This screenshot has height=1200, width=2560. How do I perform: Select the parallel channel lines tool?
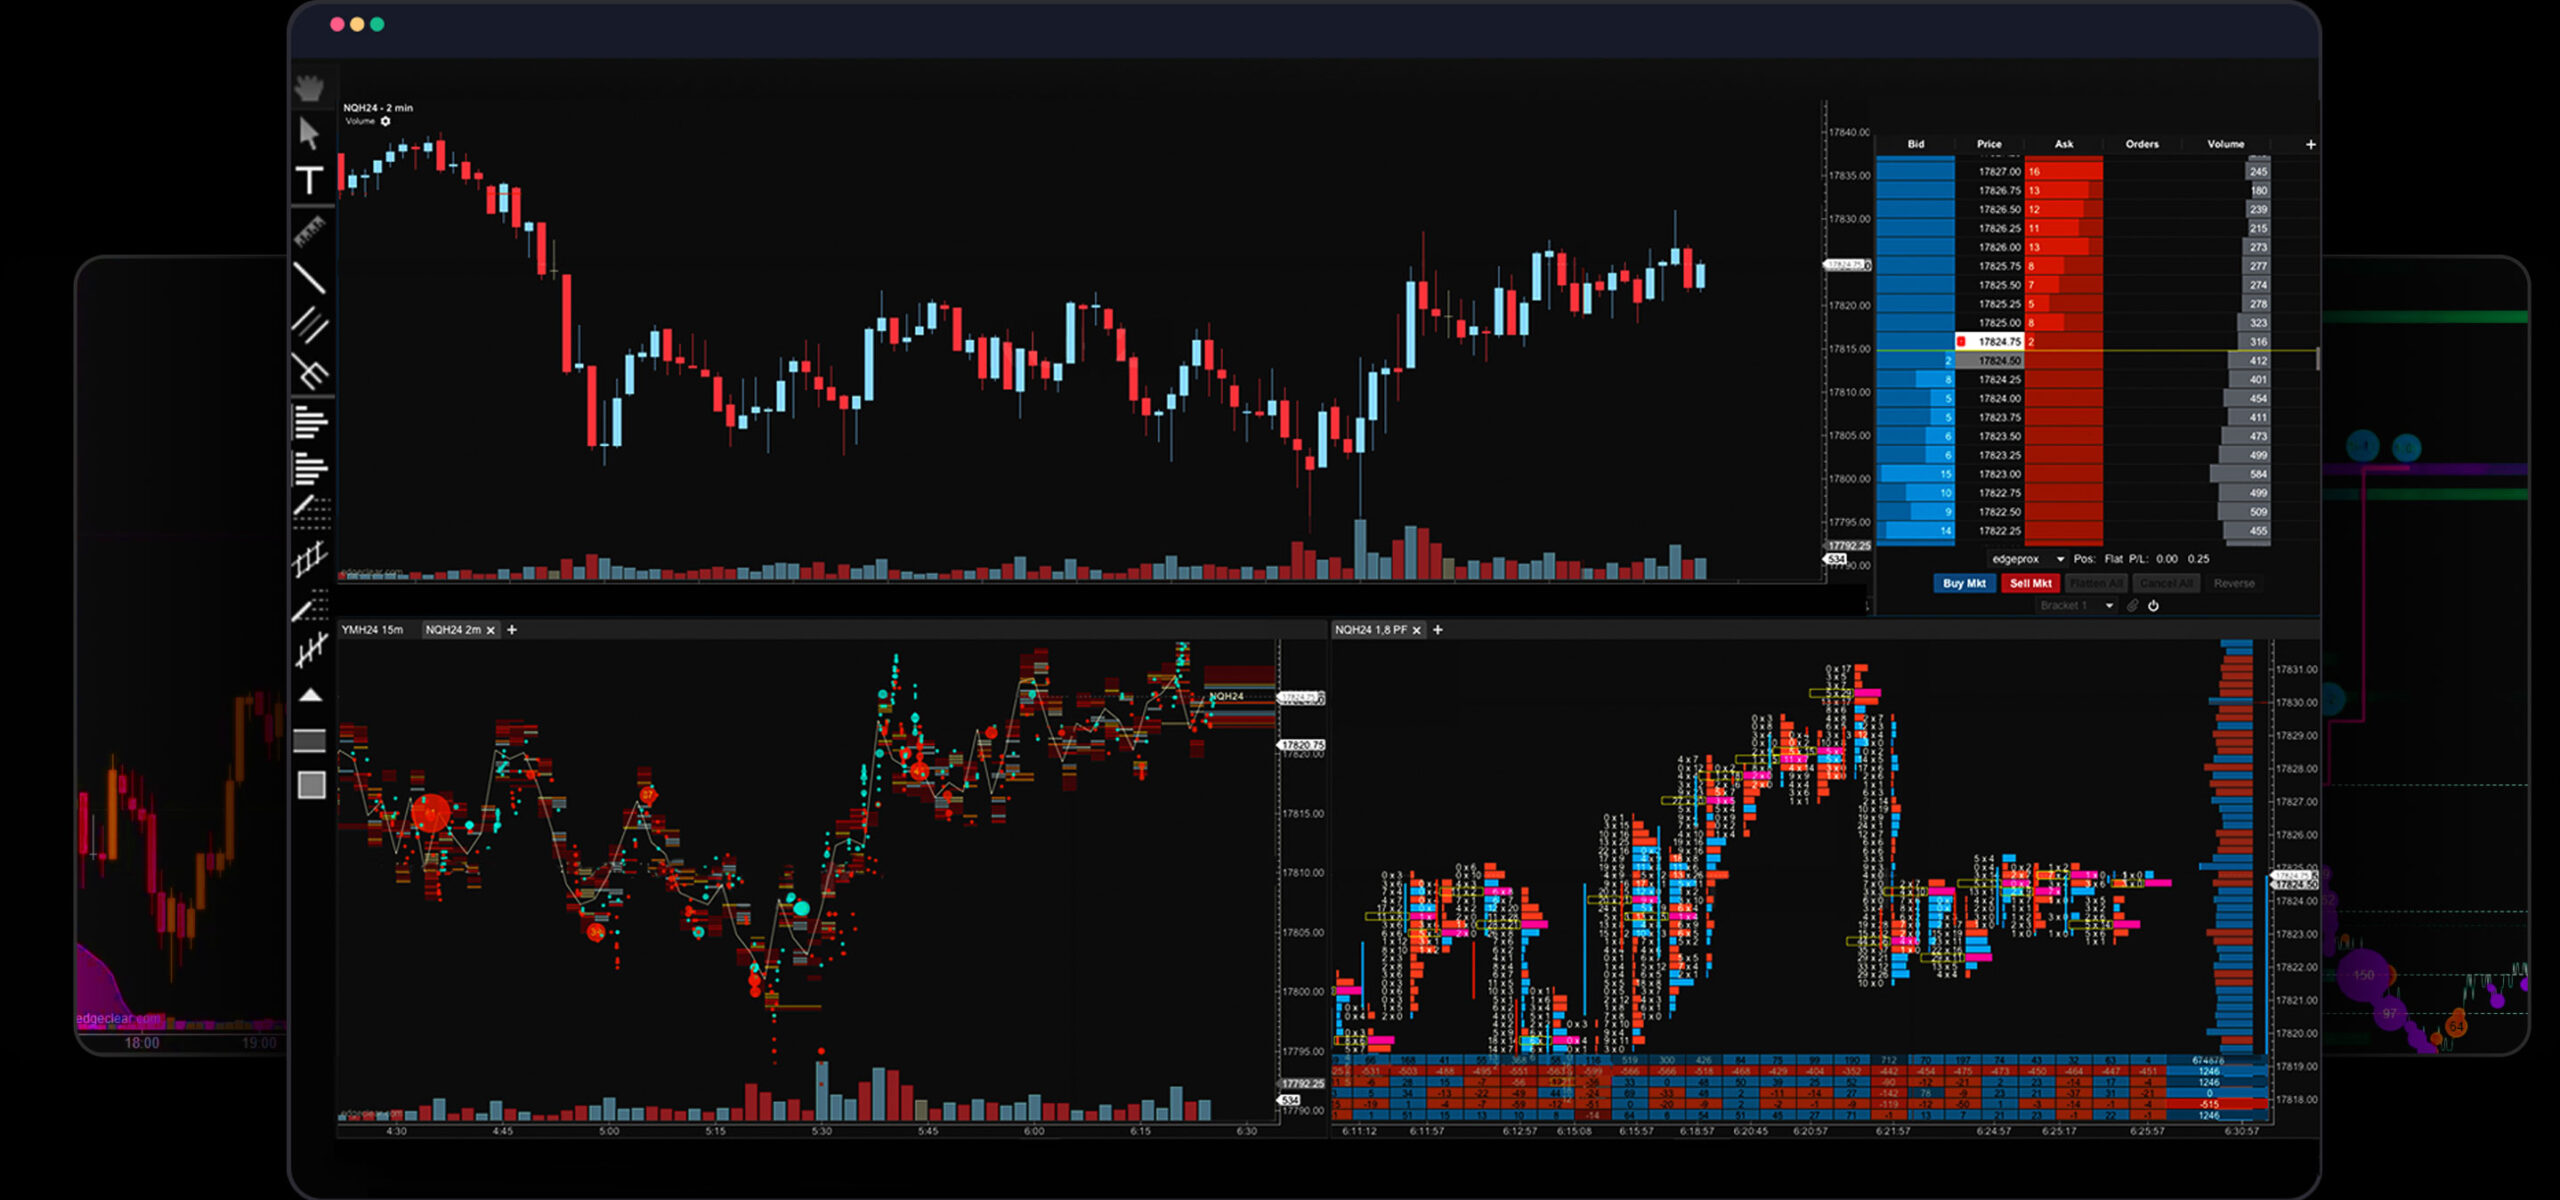310,324
